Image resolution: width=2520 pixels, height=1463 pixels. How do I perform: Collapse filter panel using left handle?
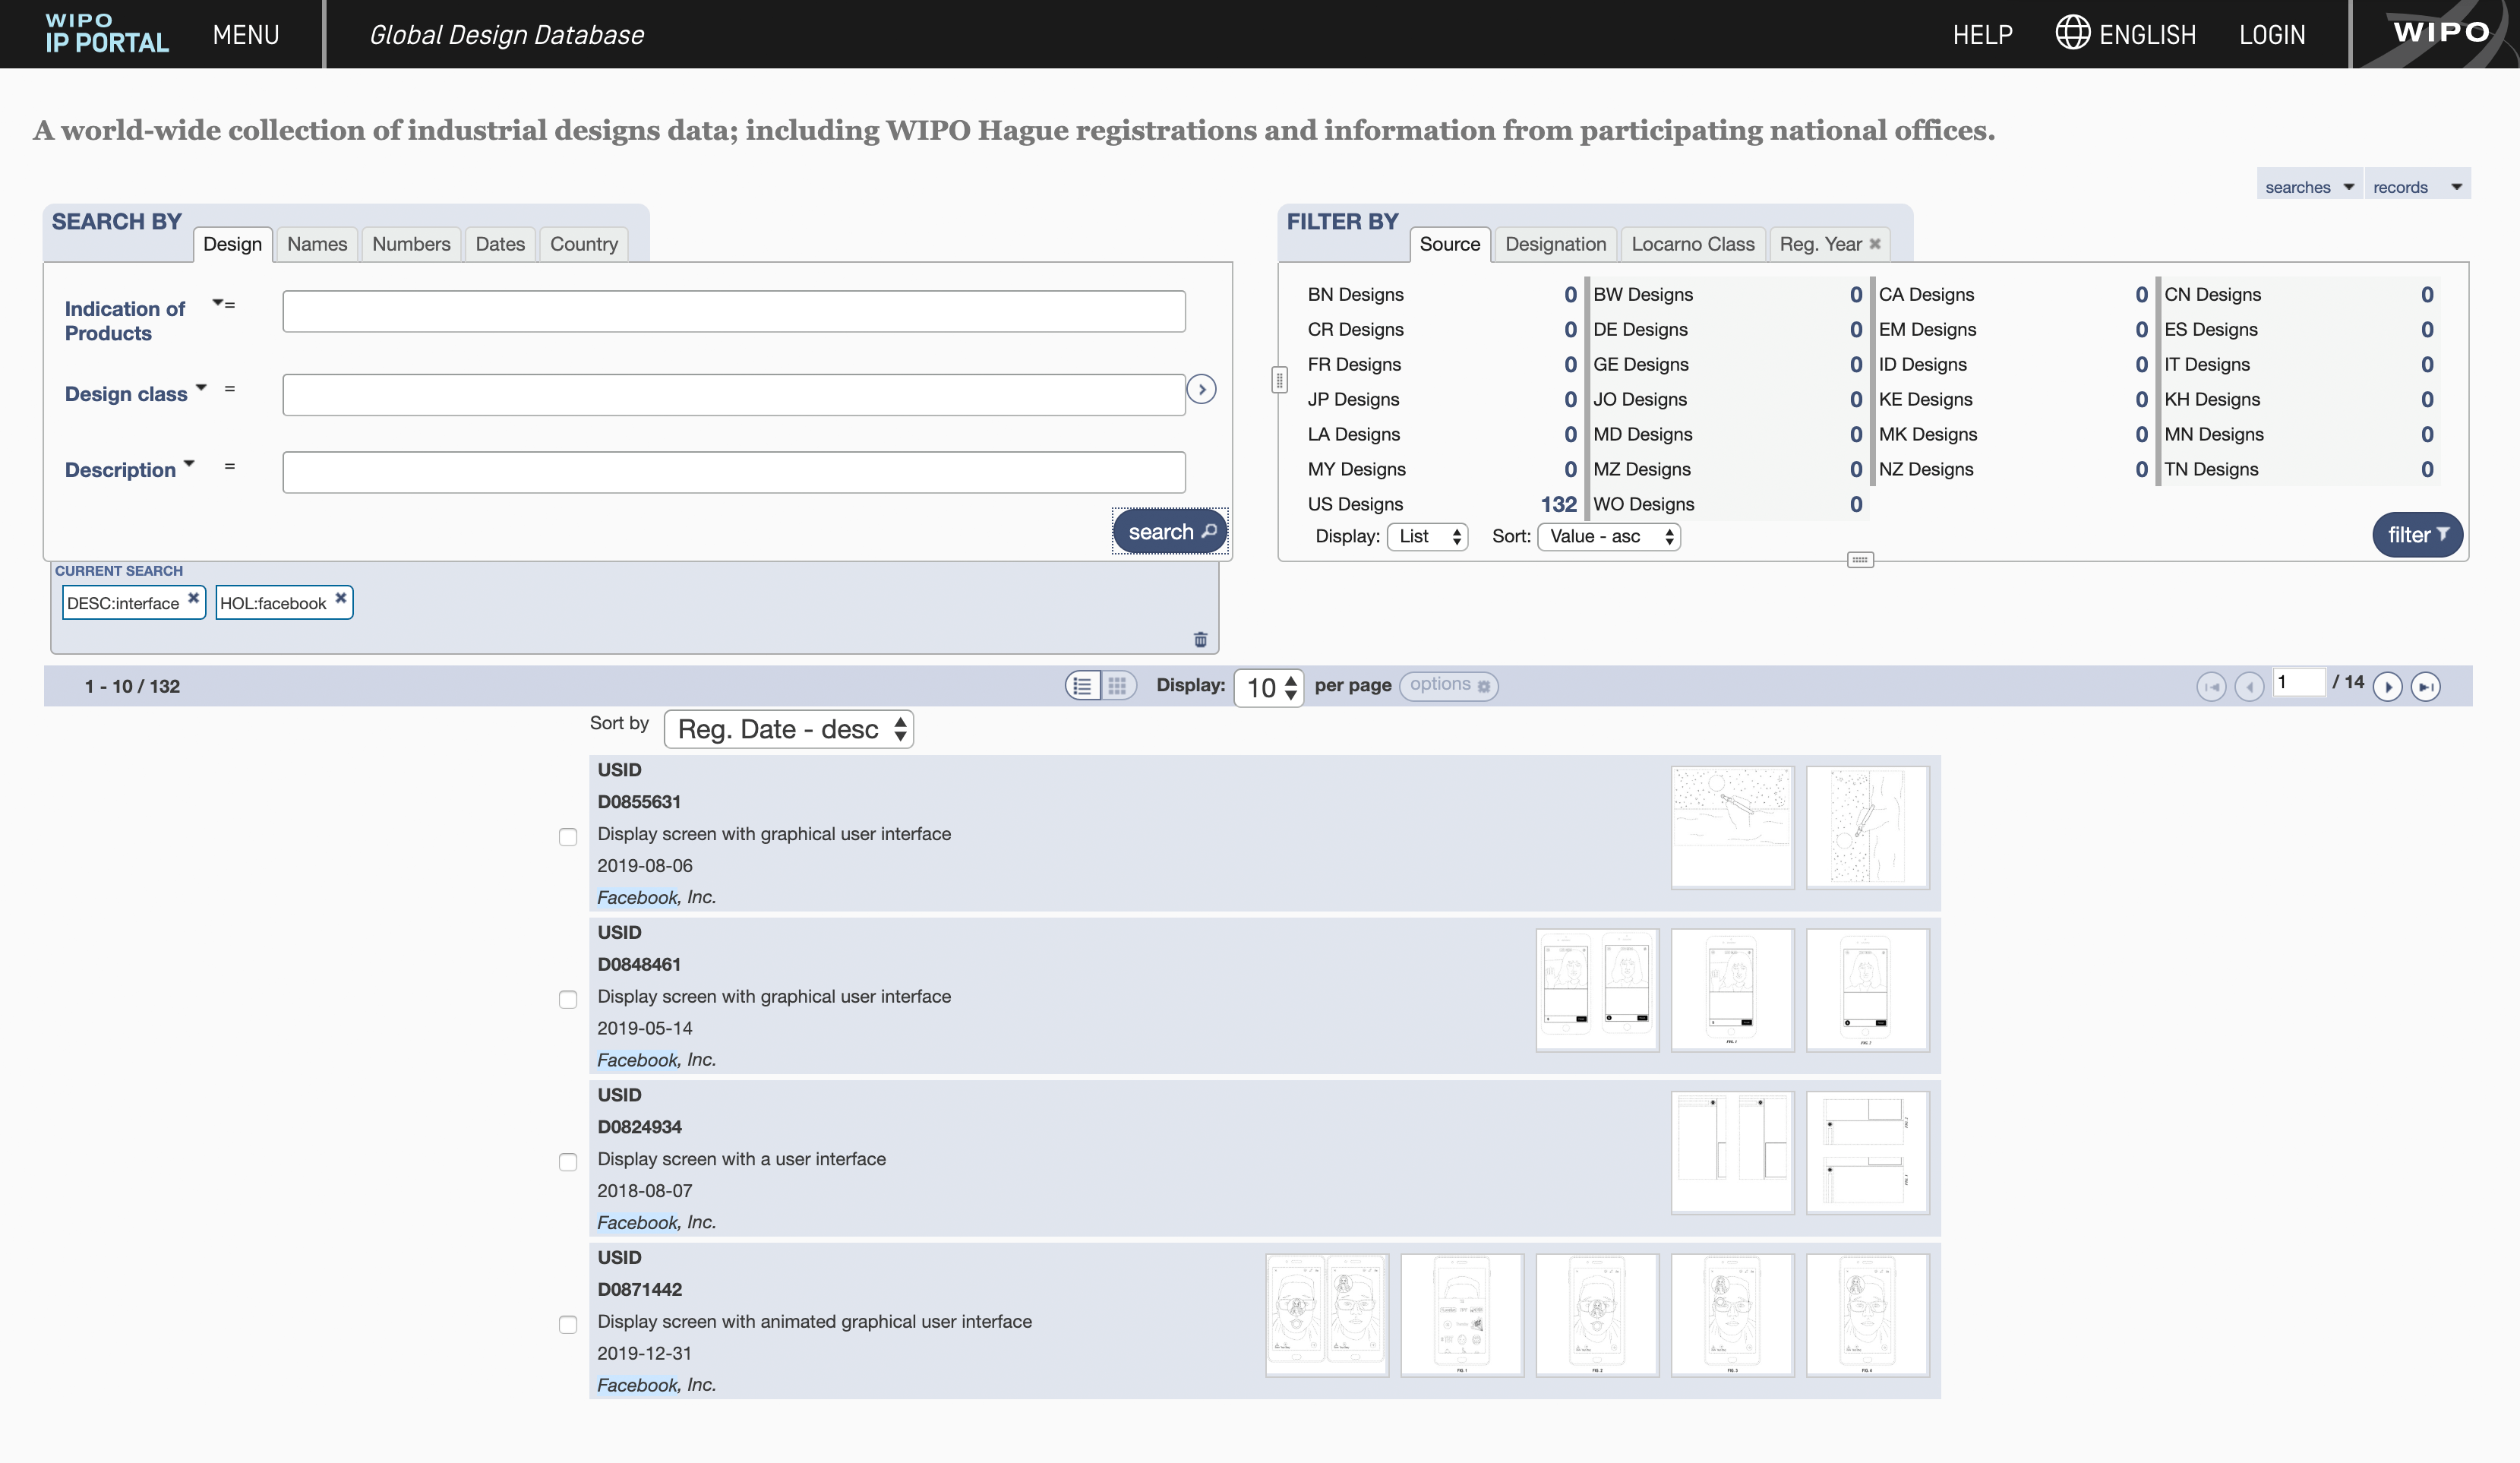point(1279,380)
